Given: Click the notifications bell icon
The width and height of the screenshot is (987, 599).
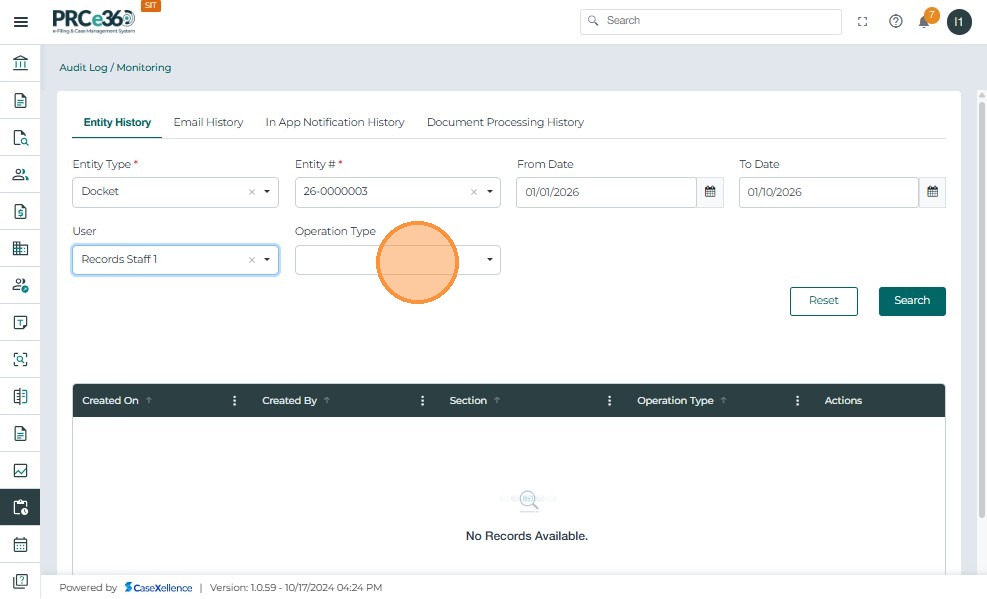Looking at the screenshot, I should coord(924,22).
